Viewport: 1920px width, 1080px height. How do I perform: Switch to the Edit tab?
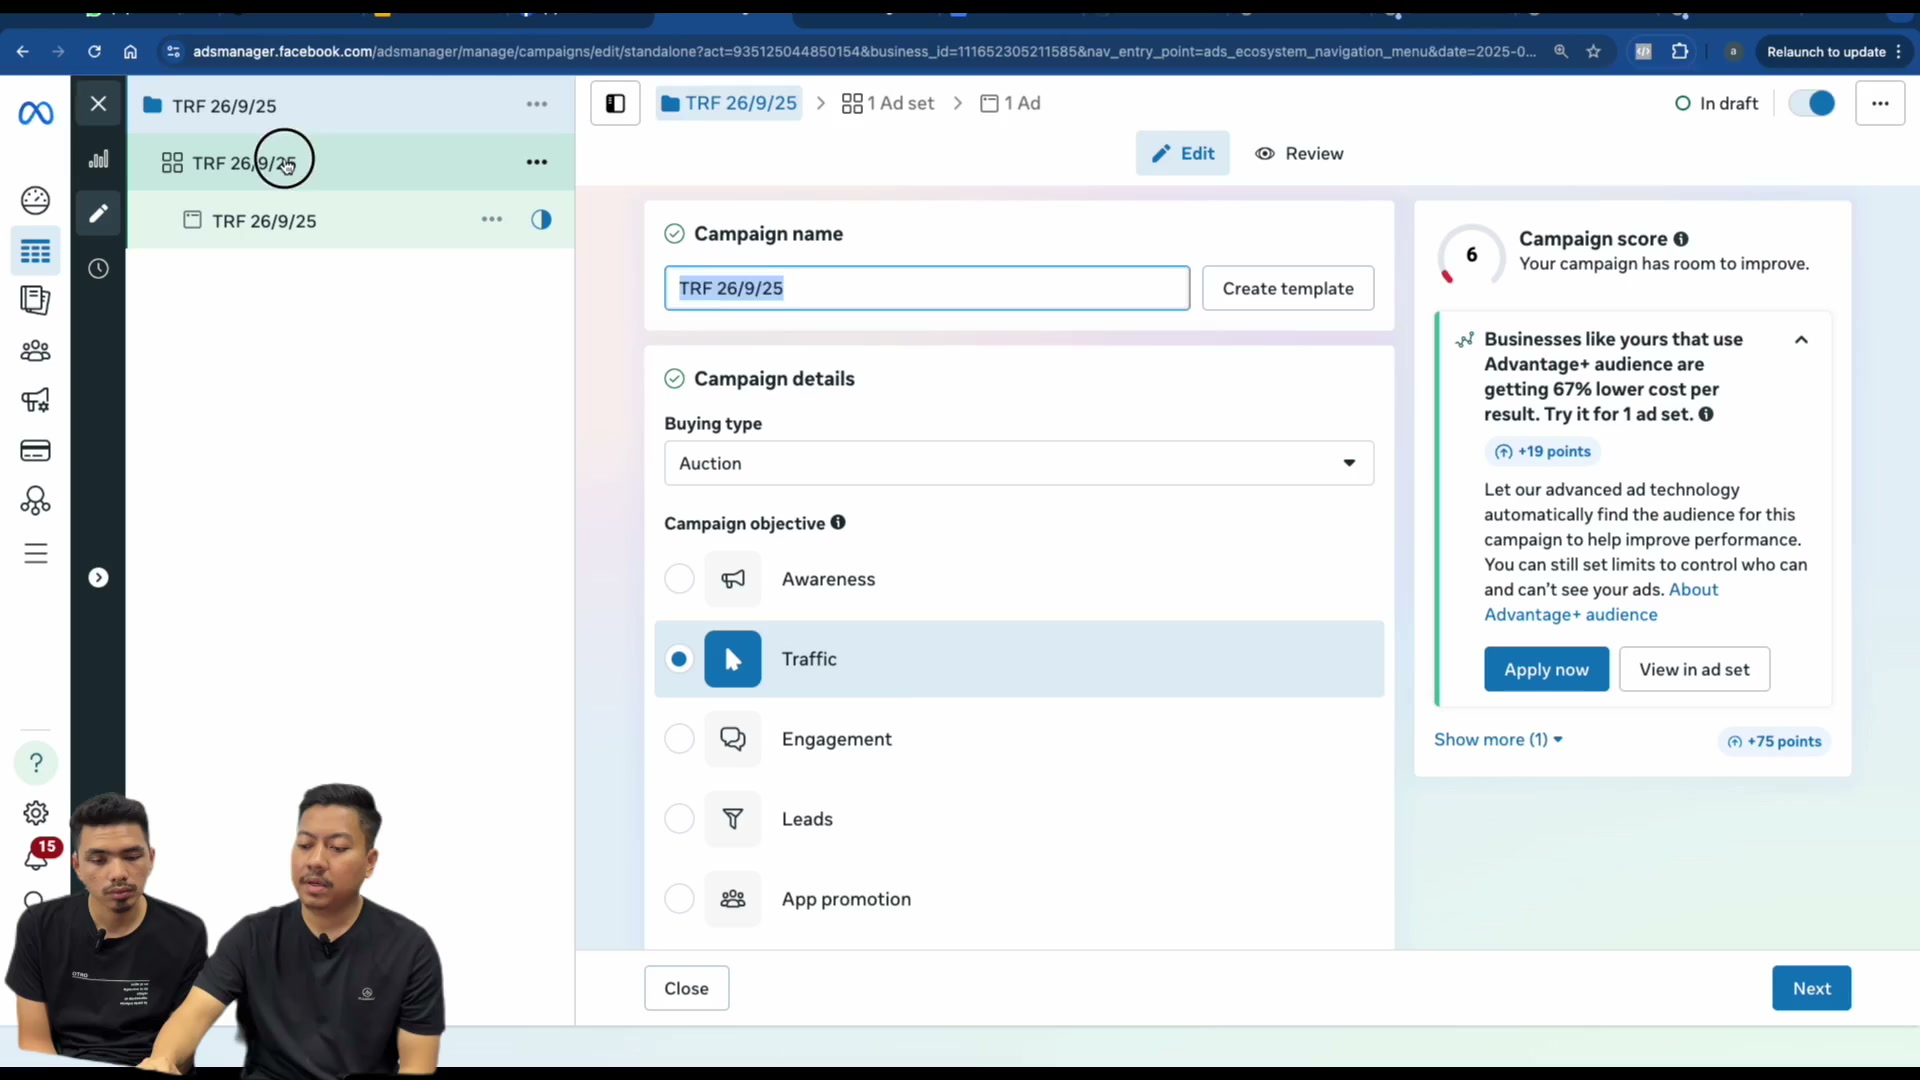1182,153
